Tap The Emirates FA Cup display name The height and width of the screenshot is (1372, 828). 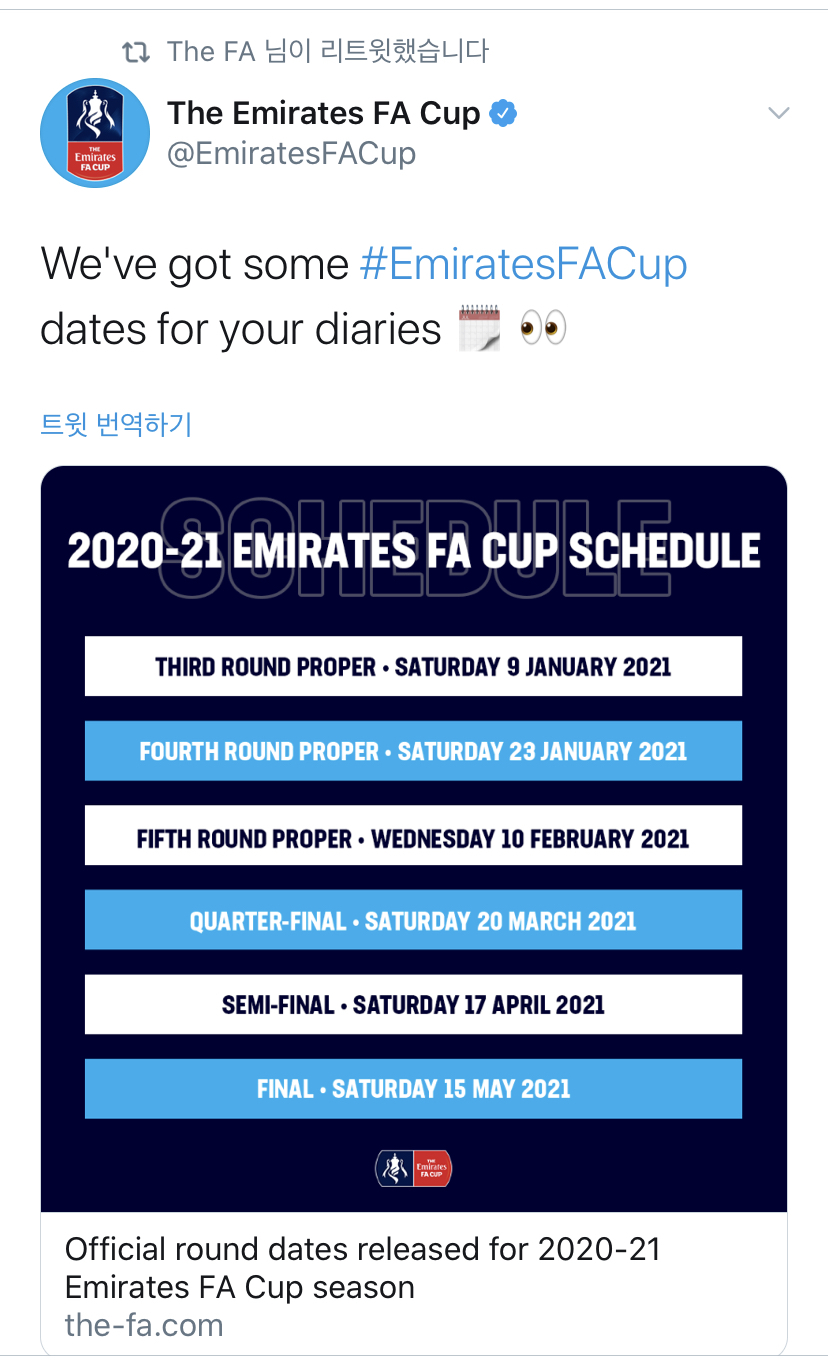click(324, 113)
